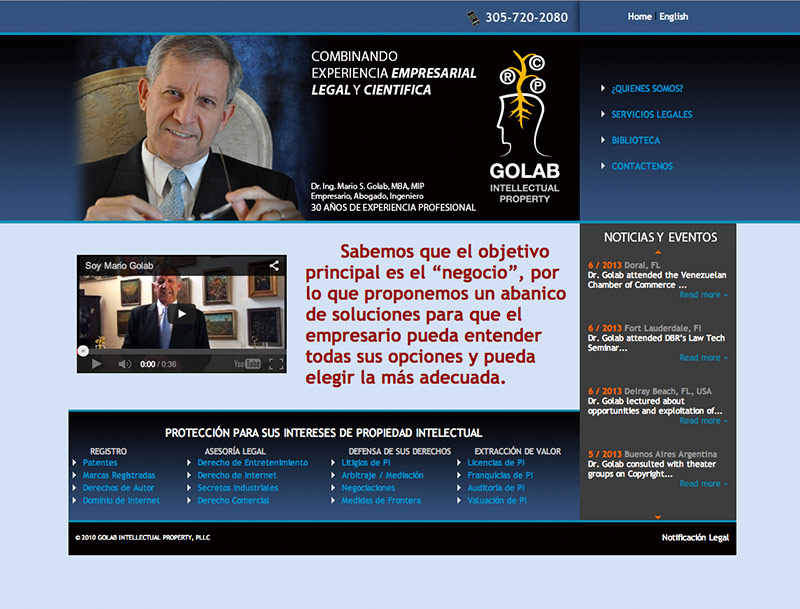The image size is (800, 609).
Task: Mute the video with the speaker icon
Action: 124,364
